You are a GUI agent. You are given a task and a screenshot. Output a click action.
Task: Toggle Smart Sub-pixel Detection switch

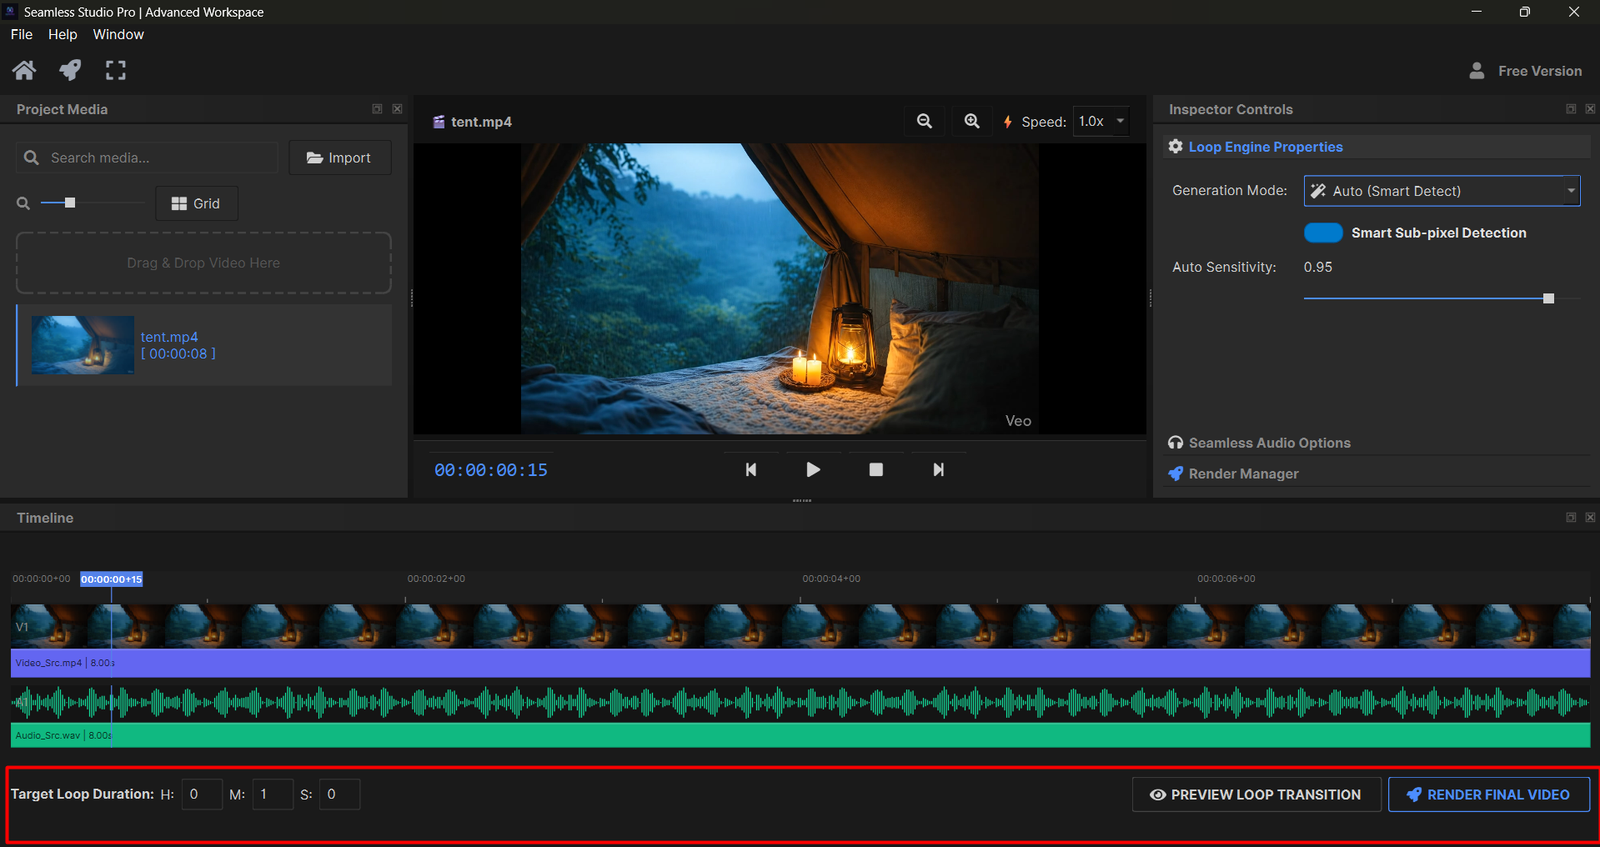[x=1323, y=232]
